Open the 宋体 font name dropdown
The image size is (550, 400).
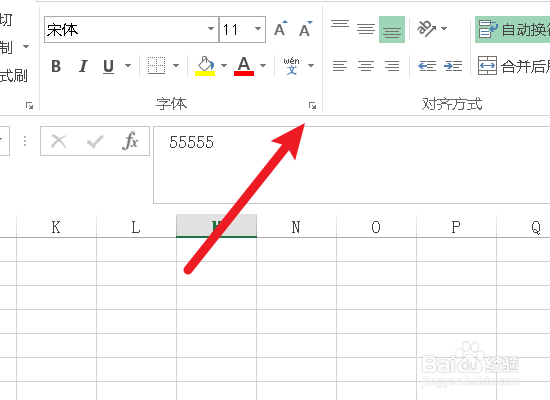(x=211, y=29)
